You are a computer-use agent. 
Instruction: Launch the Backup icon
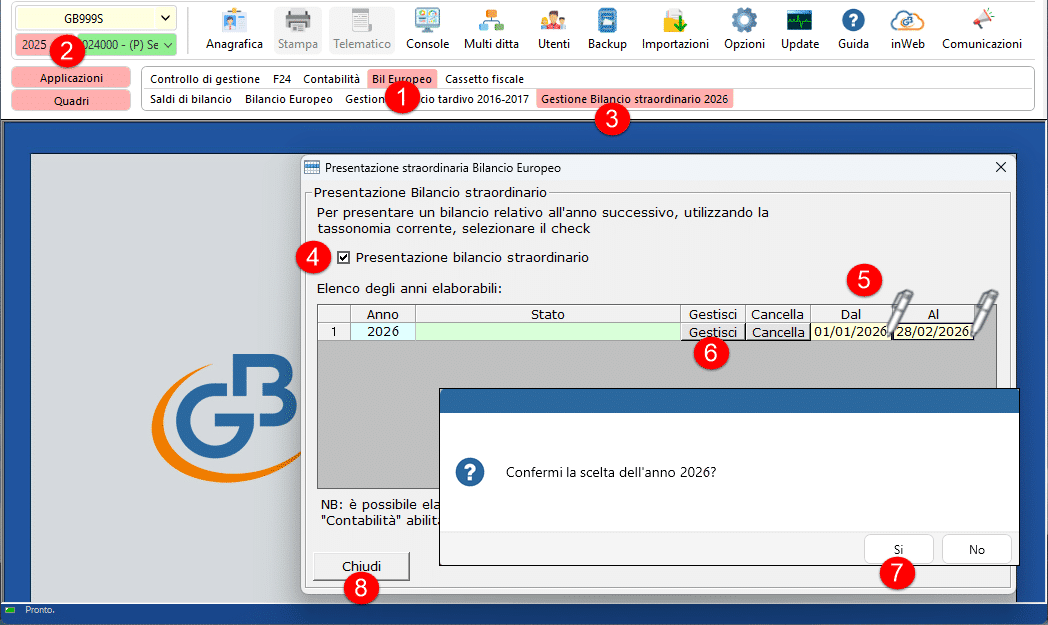click(607, 30)
